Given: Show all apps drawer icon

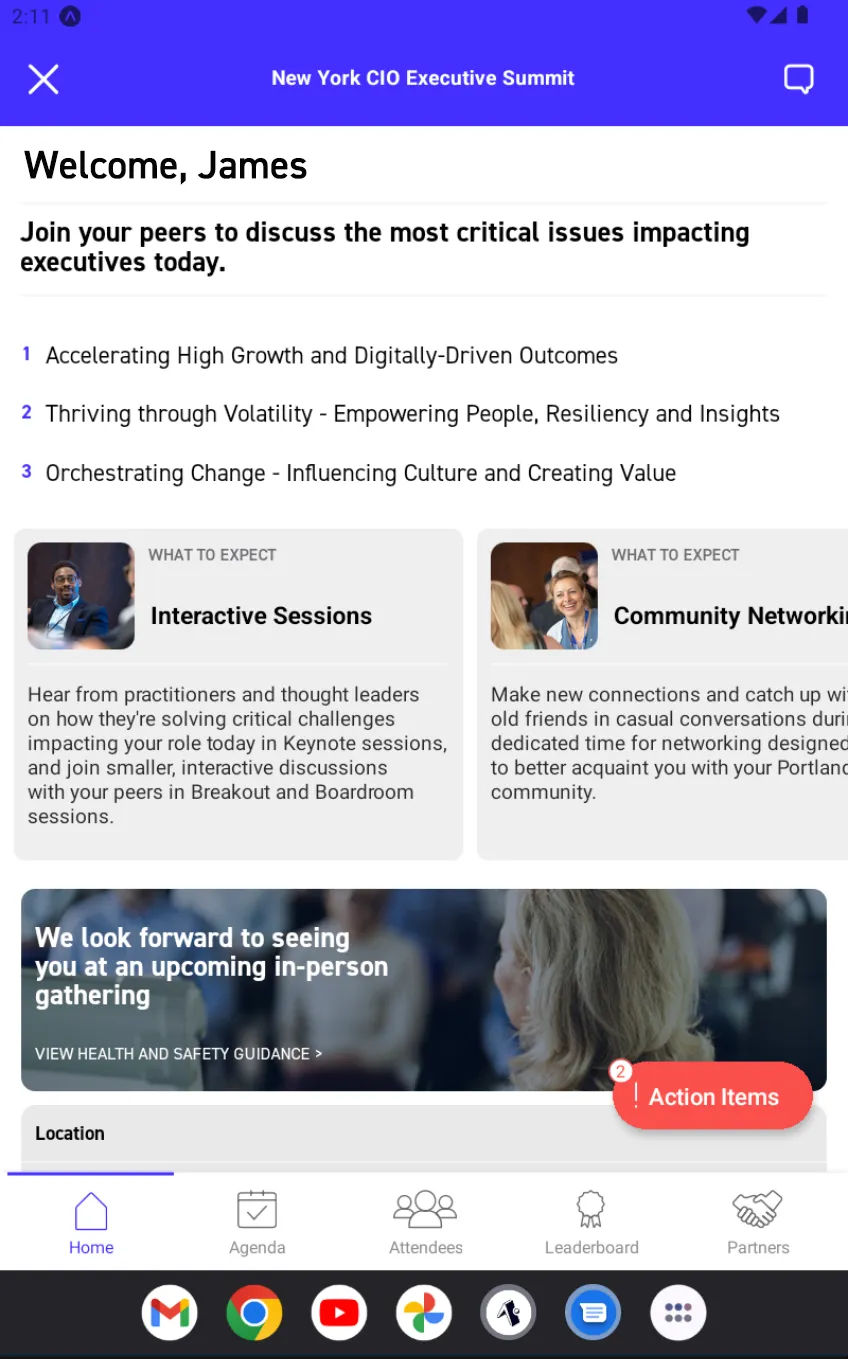Looking at the screenshot, I should [x=678, y=1312].
